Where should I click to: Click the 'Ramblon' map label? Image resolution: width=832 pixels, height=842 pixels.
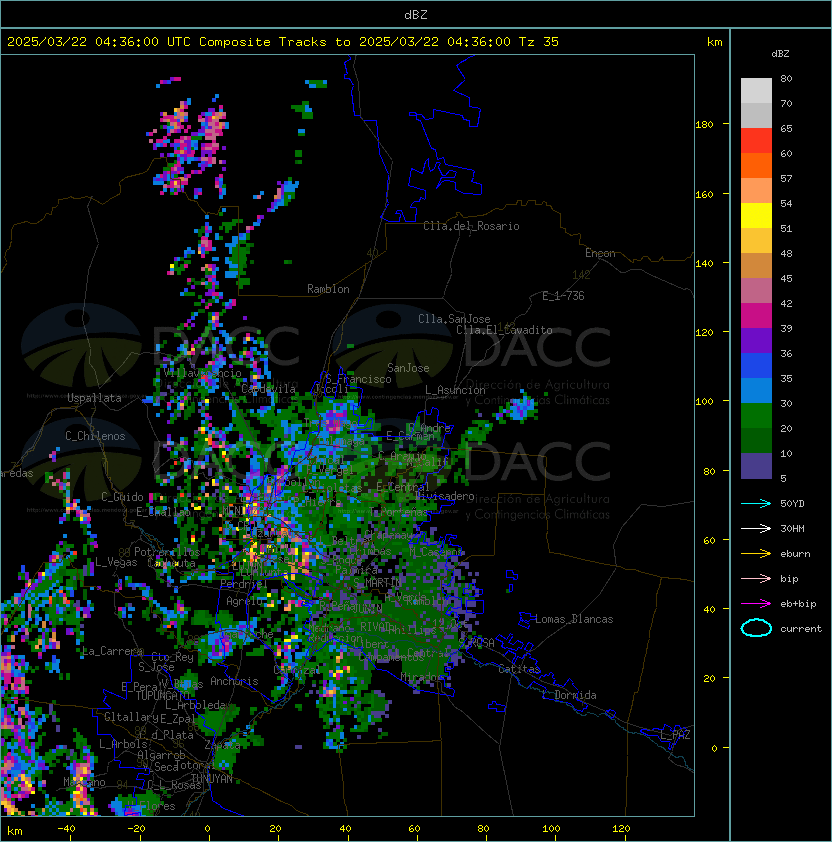[x=328, y=289]
